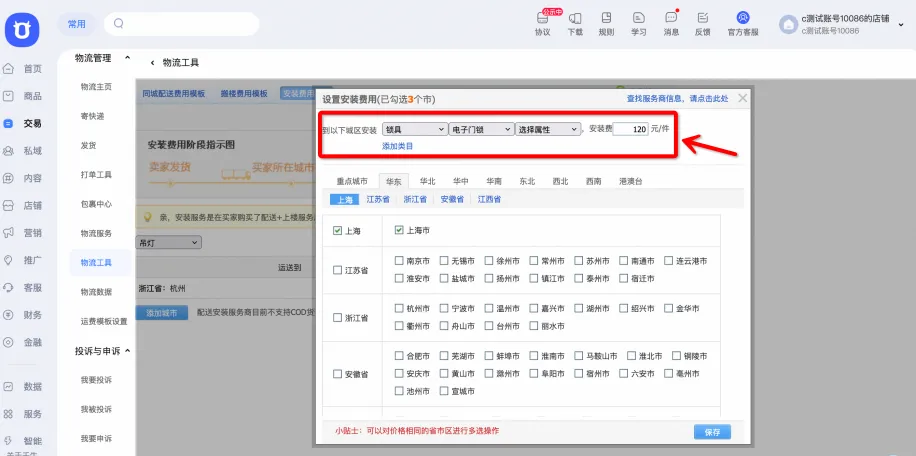
Task: Click the 查找服务商信息 link
Action: [x=677, y=99]
